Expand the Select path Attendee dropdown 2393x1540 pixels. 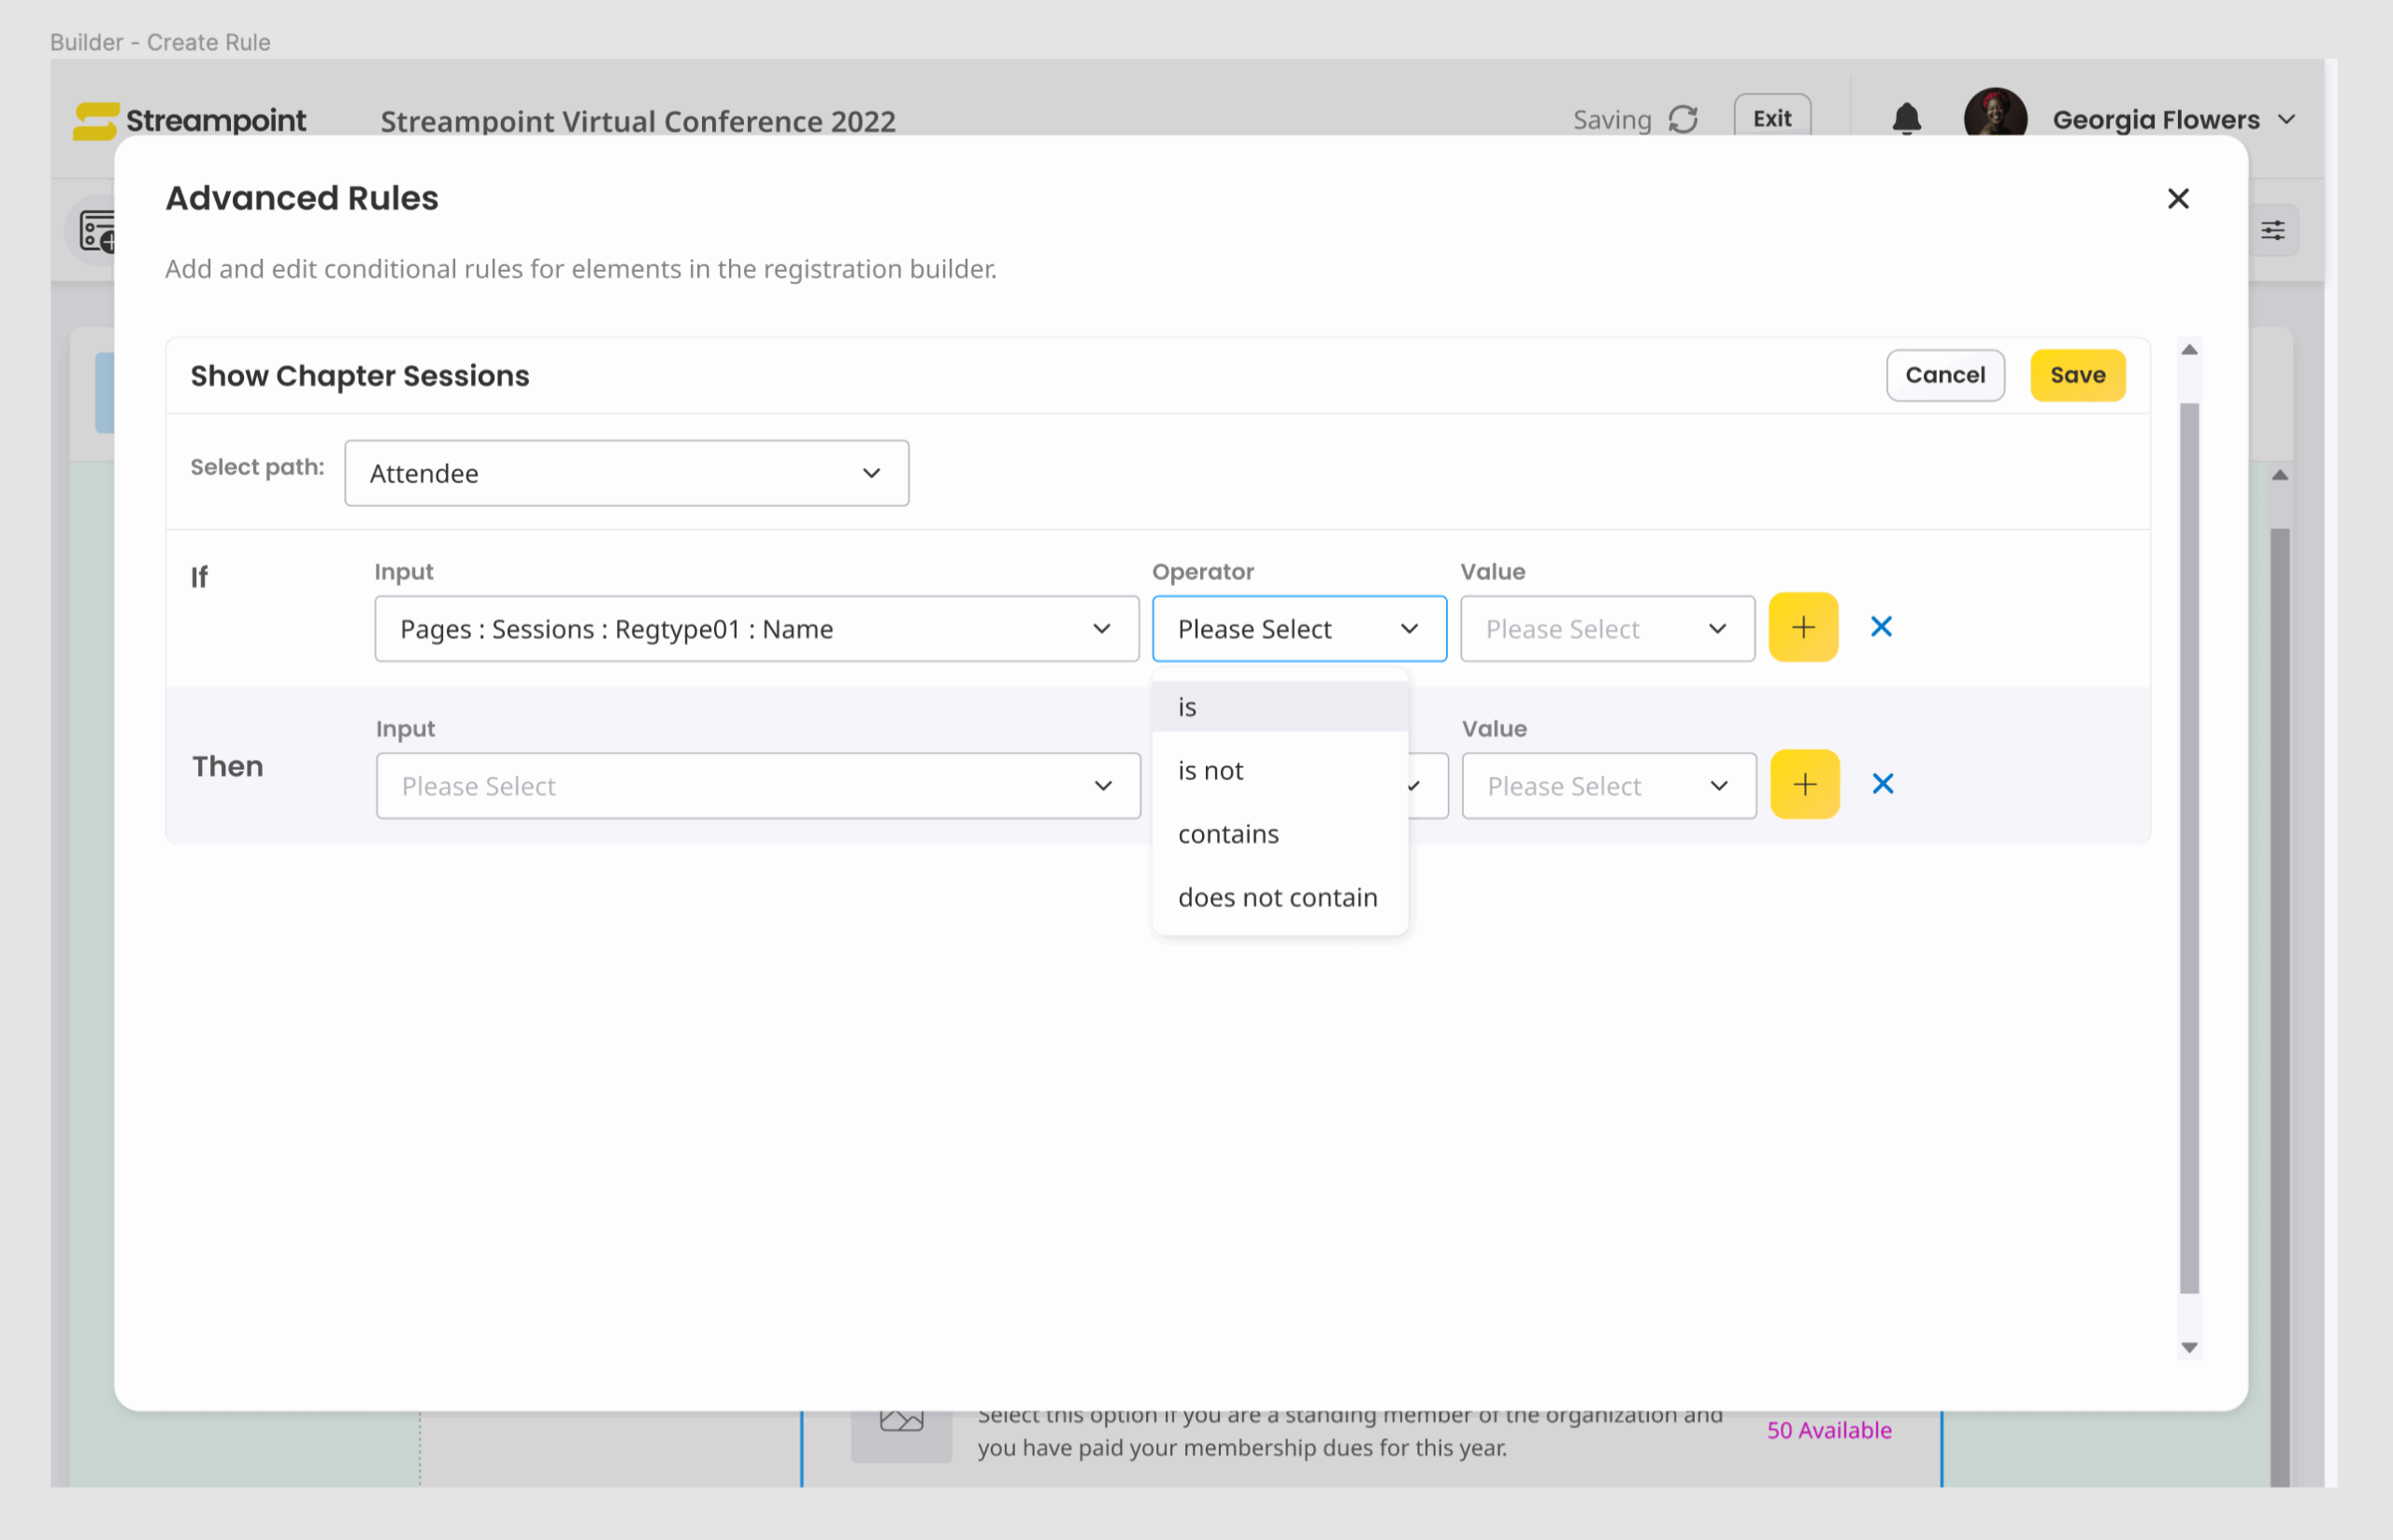626,473
